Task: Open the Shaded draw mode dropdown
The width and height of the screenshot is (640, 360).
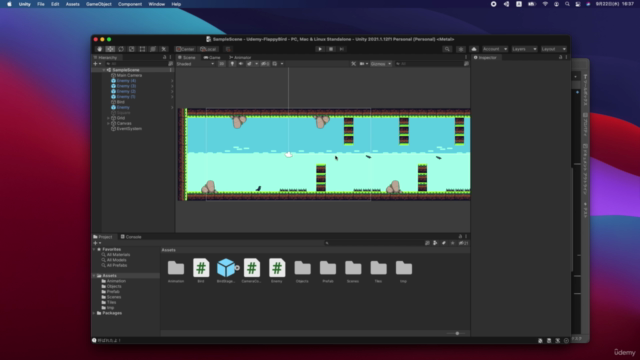Action: pyautogui.click(x=195, y=64)
